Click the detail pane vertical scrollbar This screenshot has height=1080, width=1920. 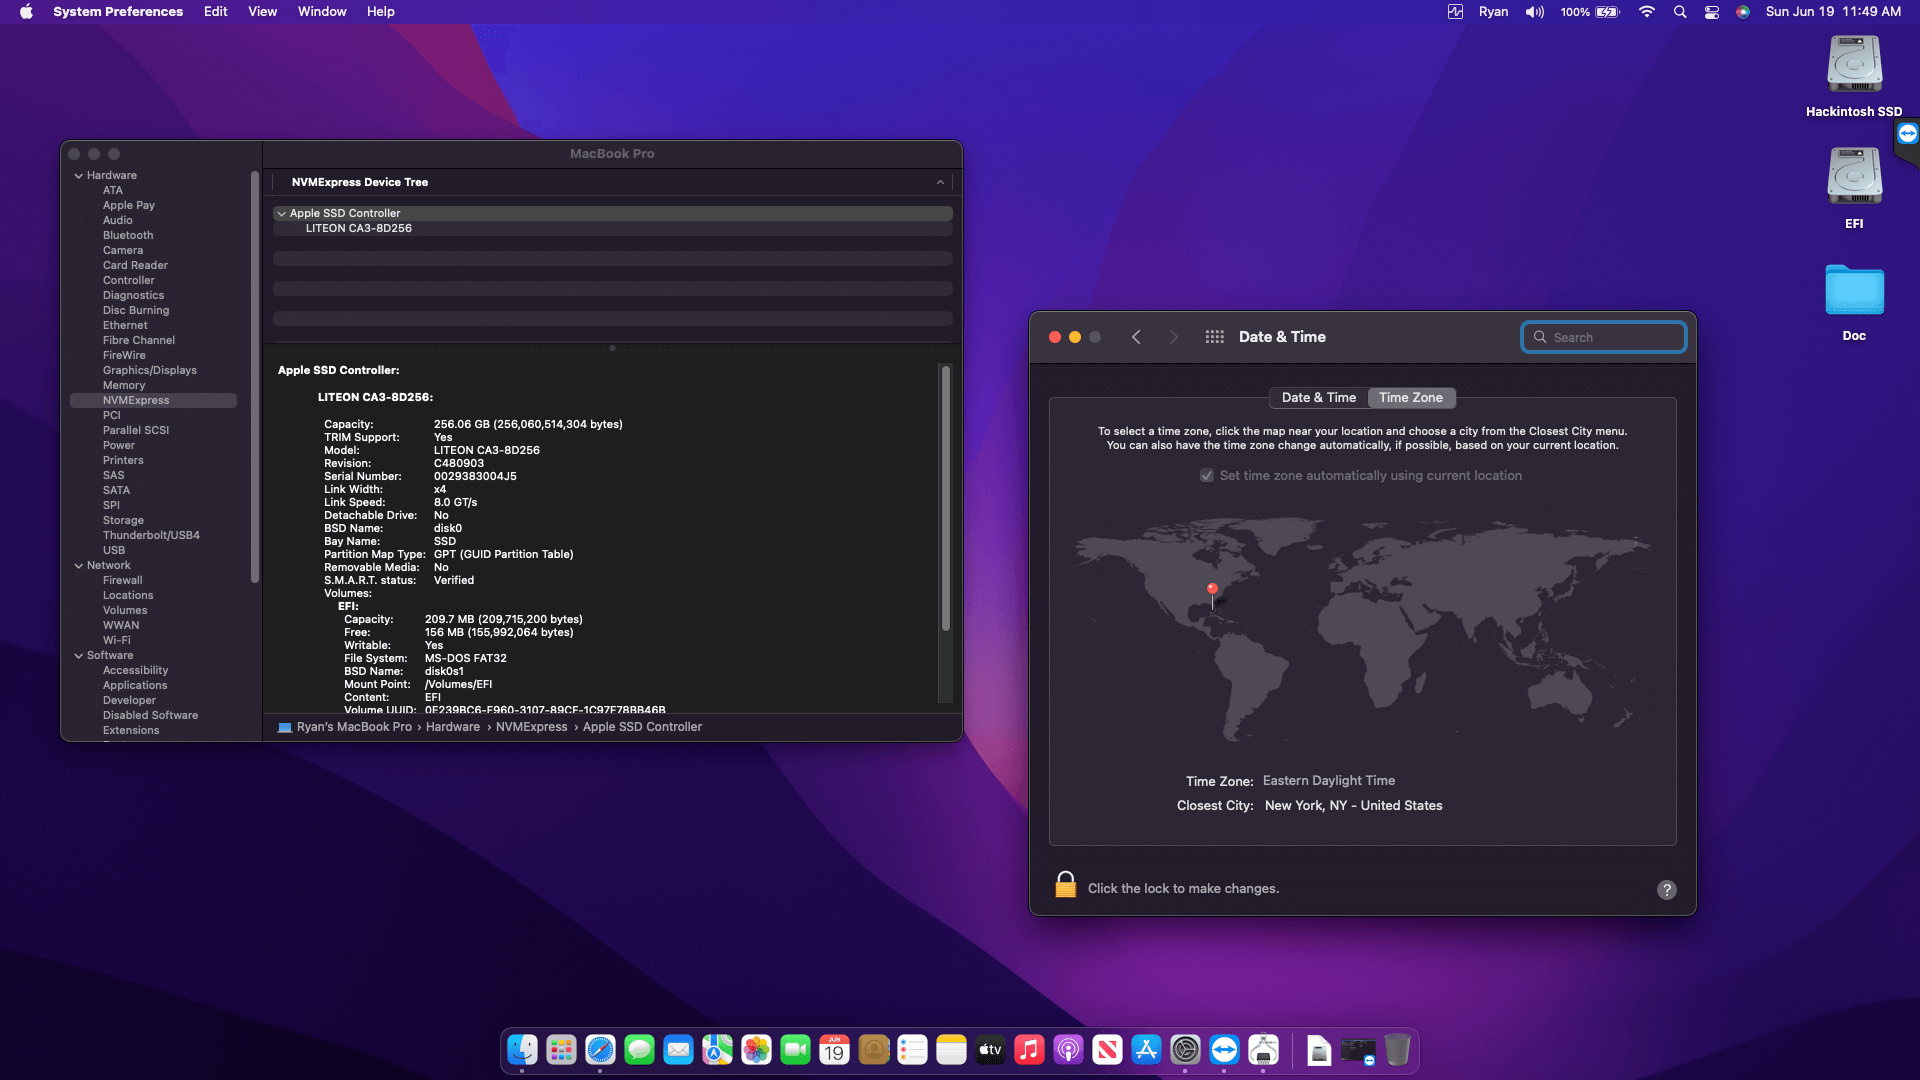945,498
